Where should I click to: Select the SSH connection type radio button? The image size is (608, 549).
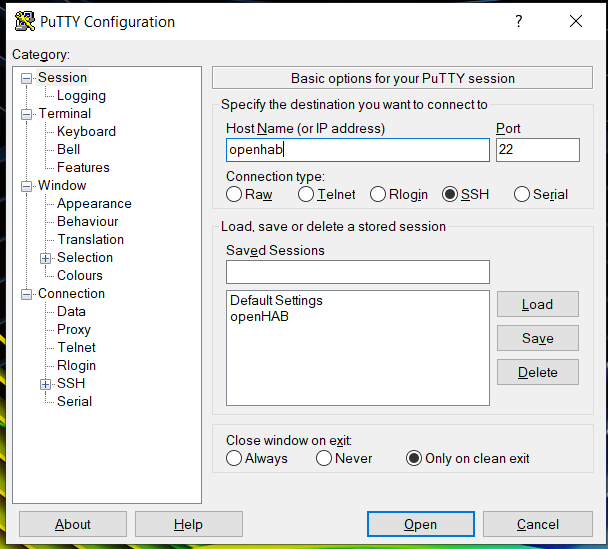click(x=450, y=194)
